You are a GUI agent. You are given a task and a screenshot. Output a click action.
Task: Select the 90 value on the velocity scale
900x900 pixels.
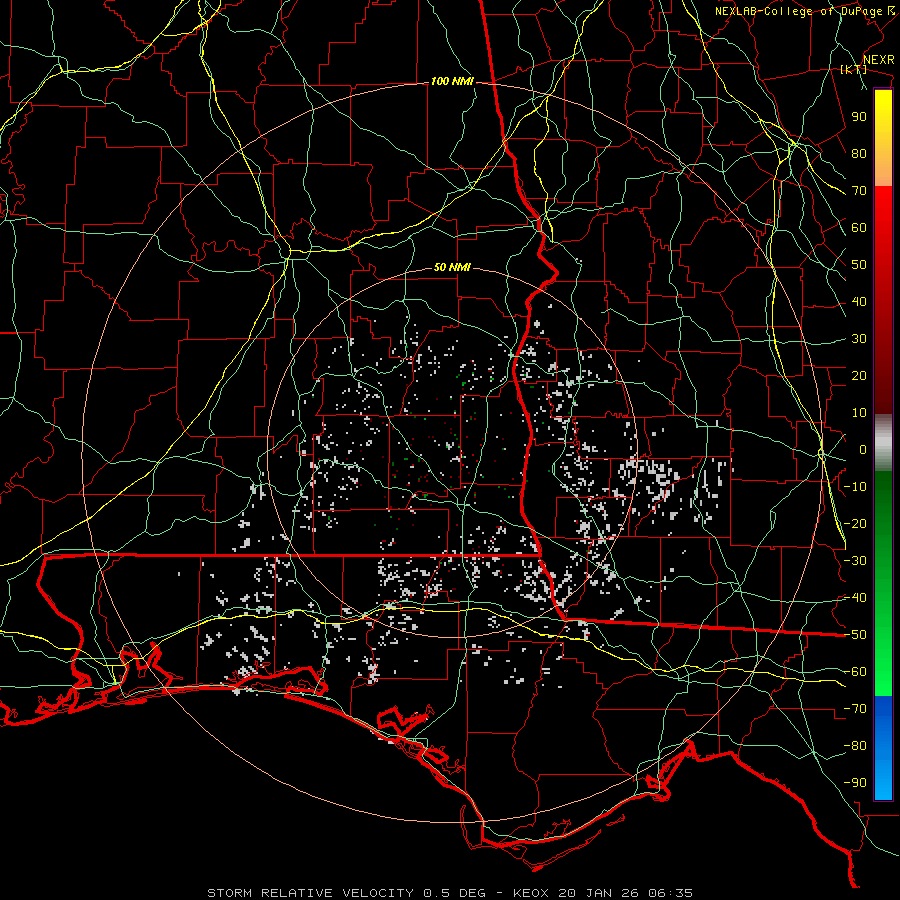tap(859, 117)
